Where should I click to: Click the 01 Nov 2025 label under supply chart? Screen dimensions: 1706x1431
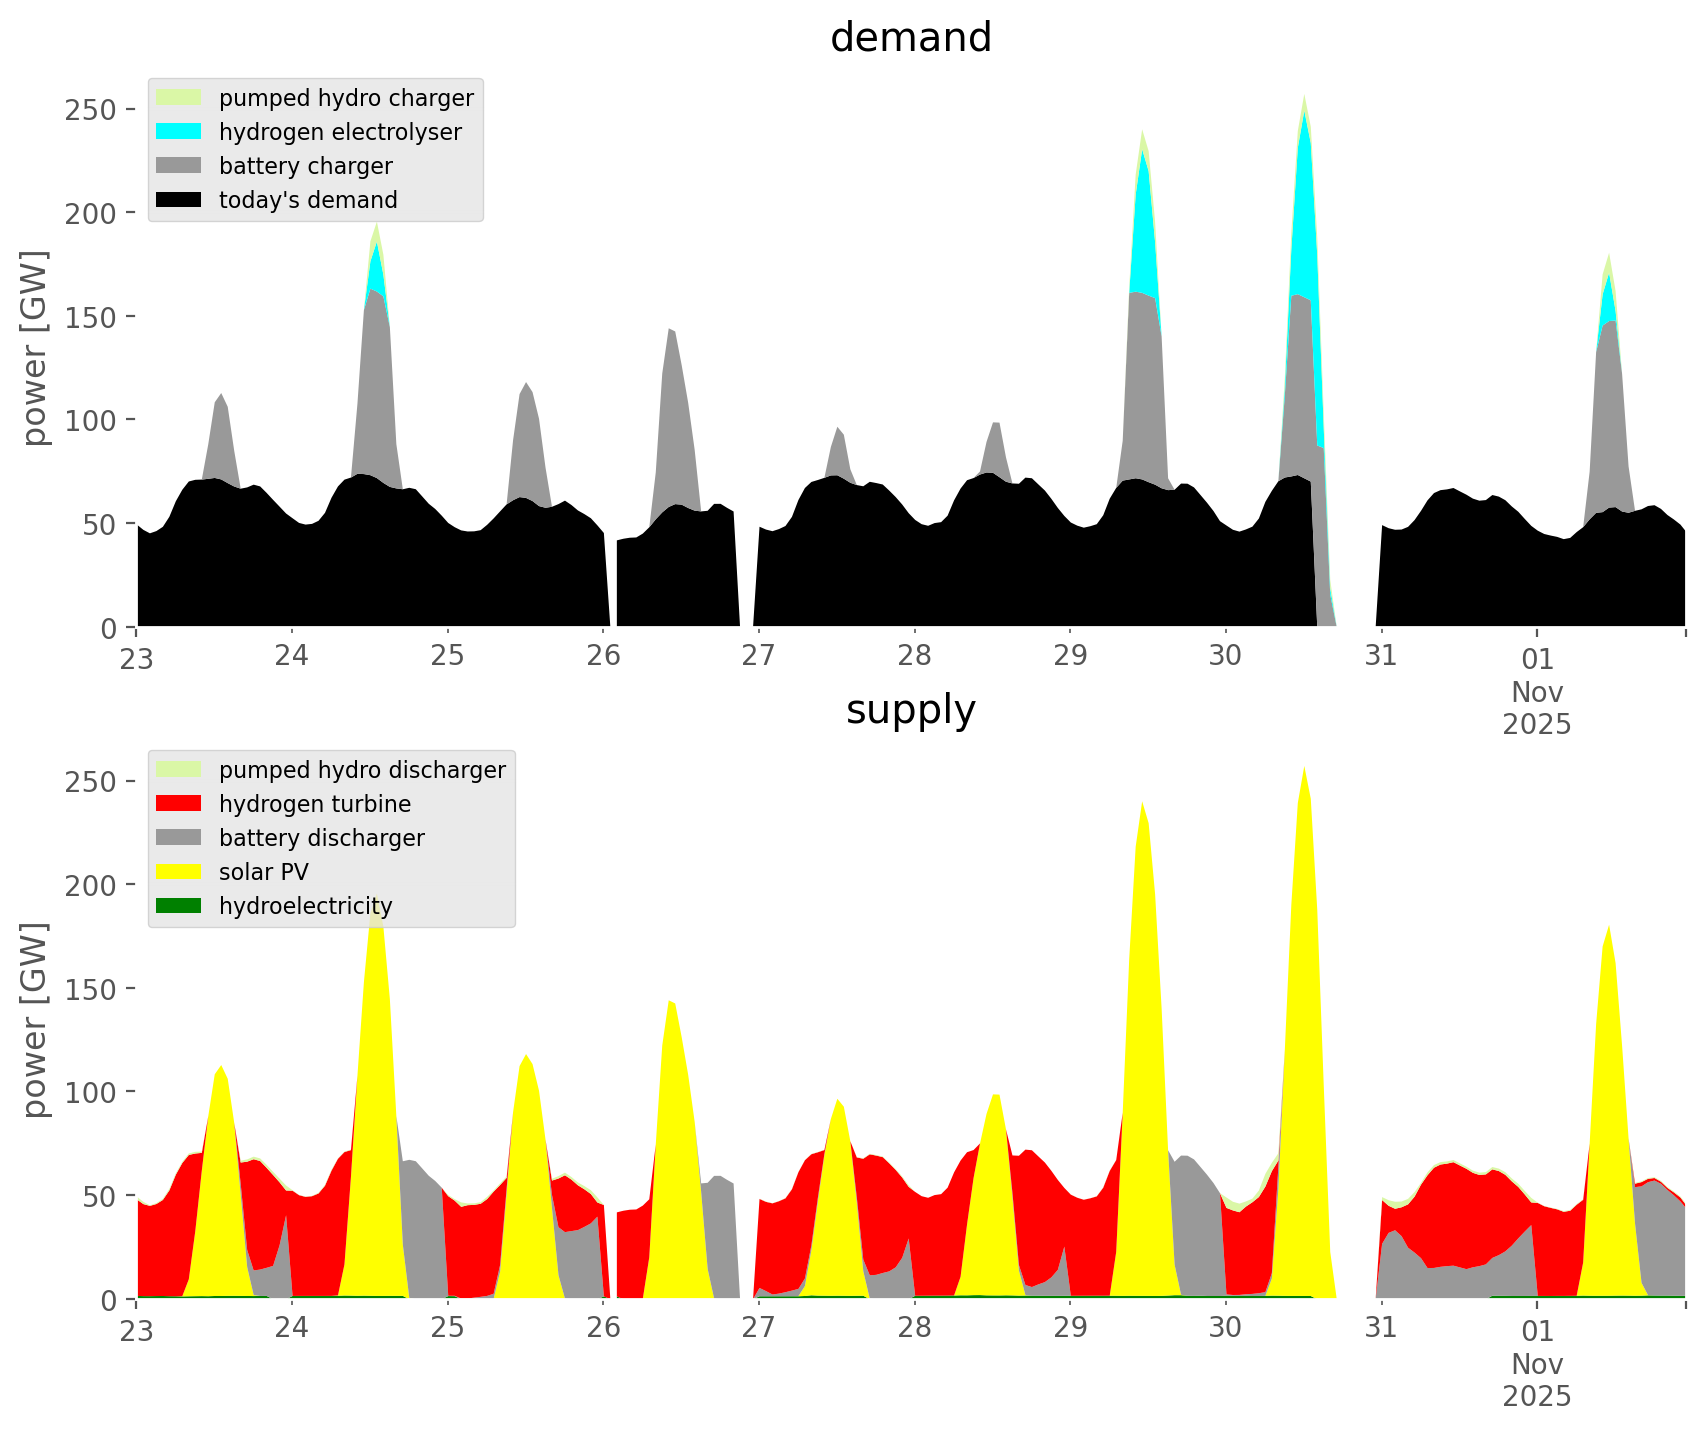point(1537,1362)
